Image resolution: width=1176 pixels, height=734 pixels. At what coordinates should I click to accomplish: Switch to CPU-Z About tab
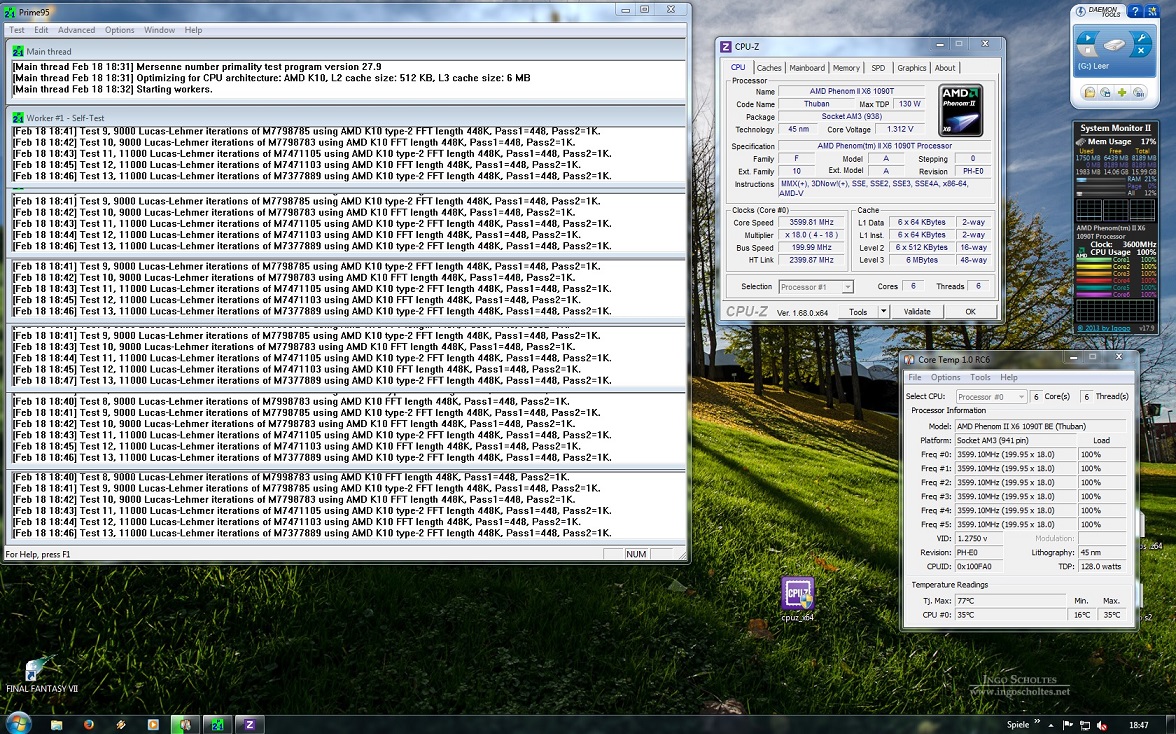945,67
